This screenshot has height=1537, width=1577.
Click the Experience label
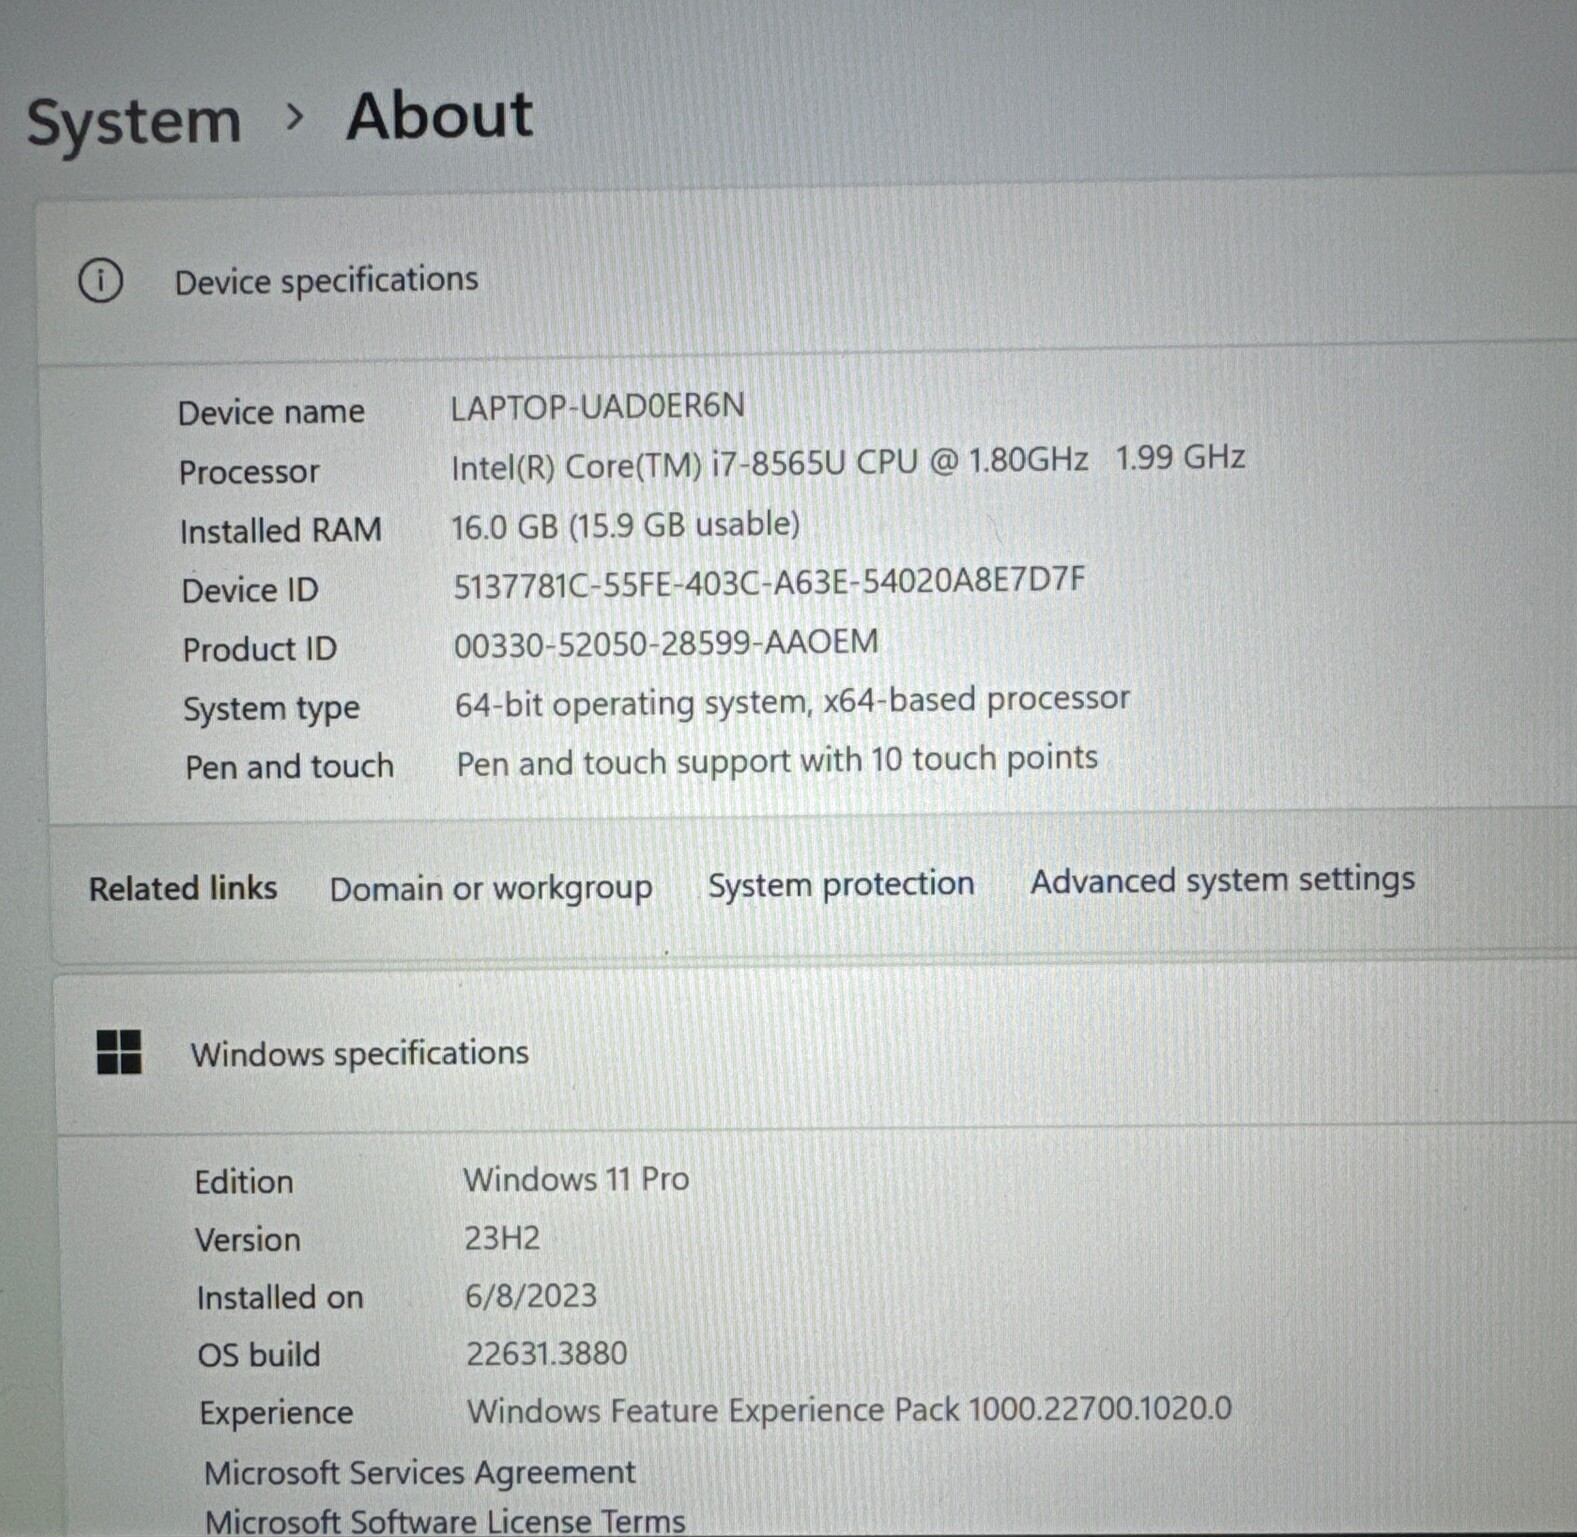coord(276,1413)
